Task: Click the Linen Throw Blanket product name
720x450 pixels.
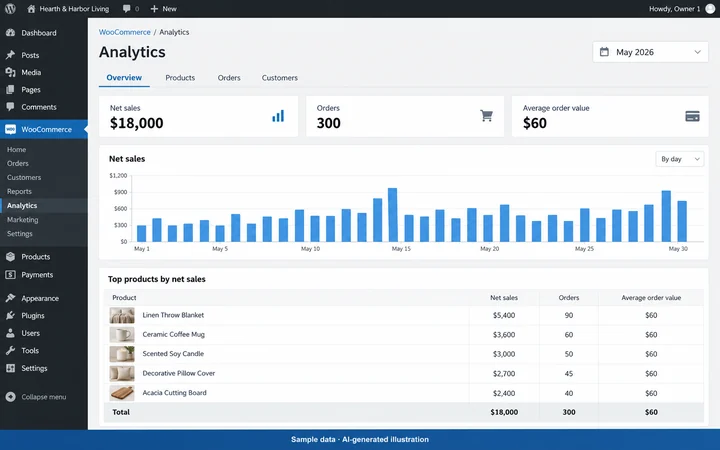Action: click(x=173, y=315)
